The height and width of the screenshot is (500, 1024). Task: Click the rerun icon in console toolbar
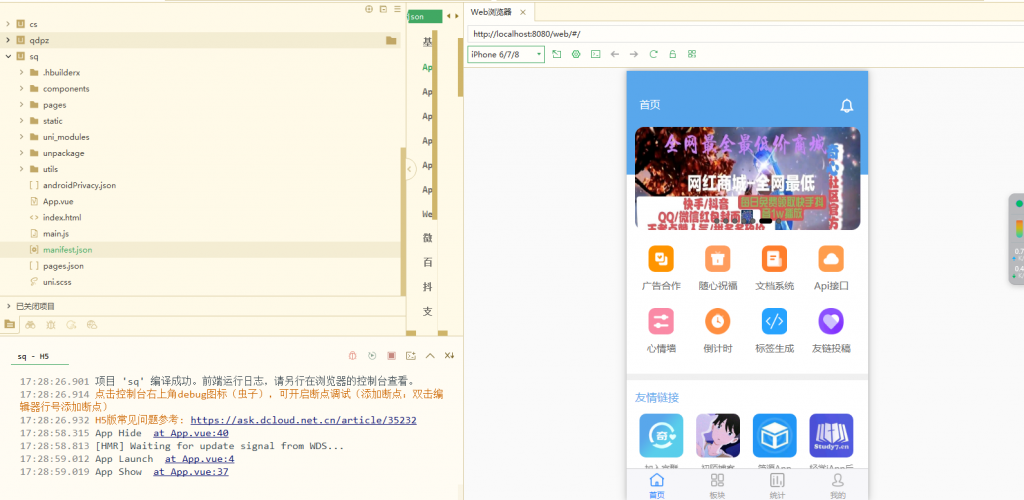tap(372, 356)
